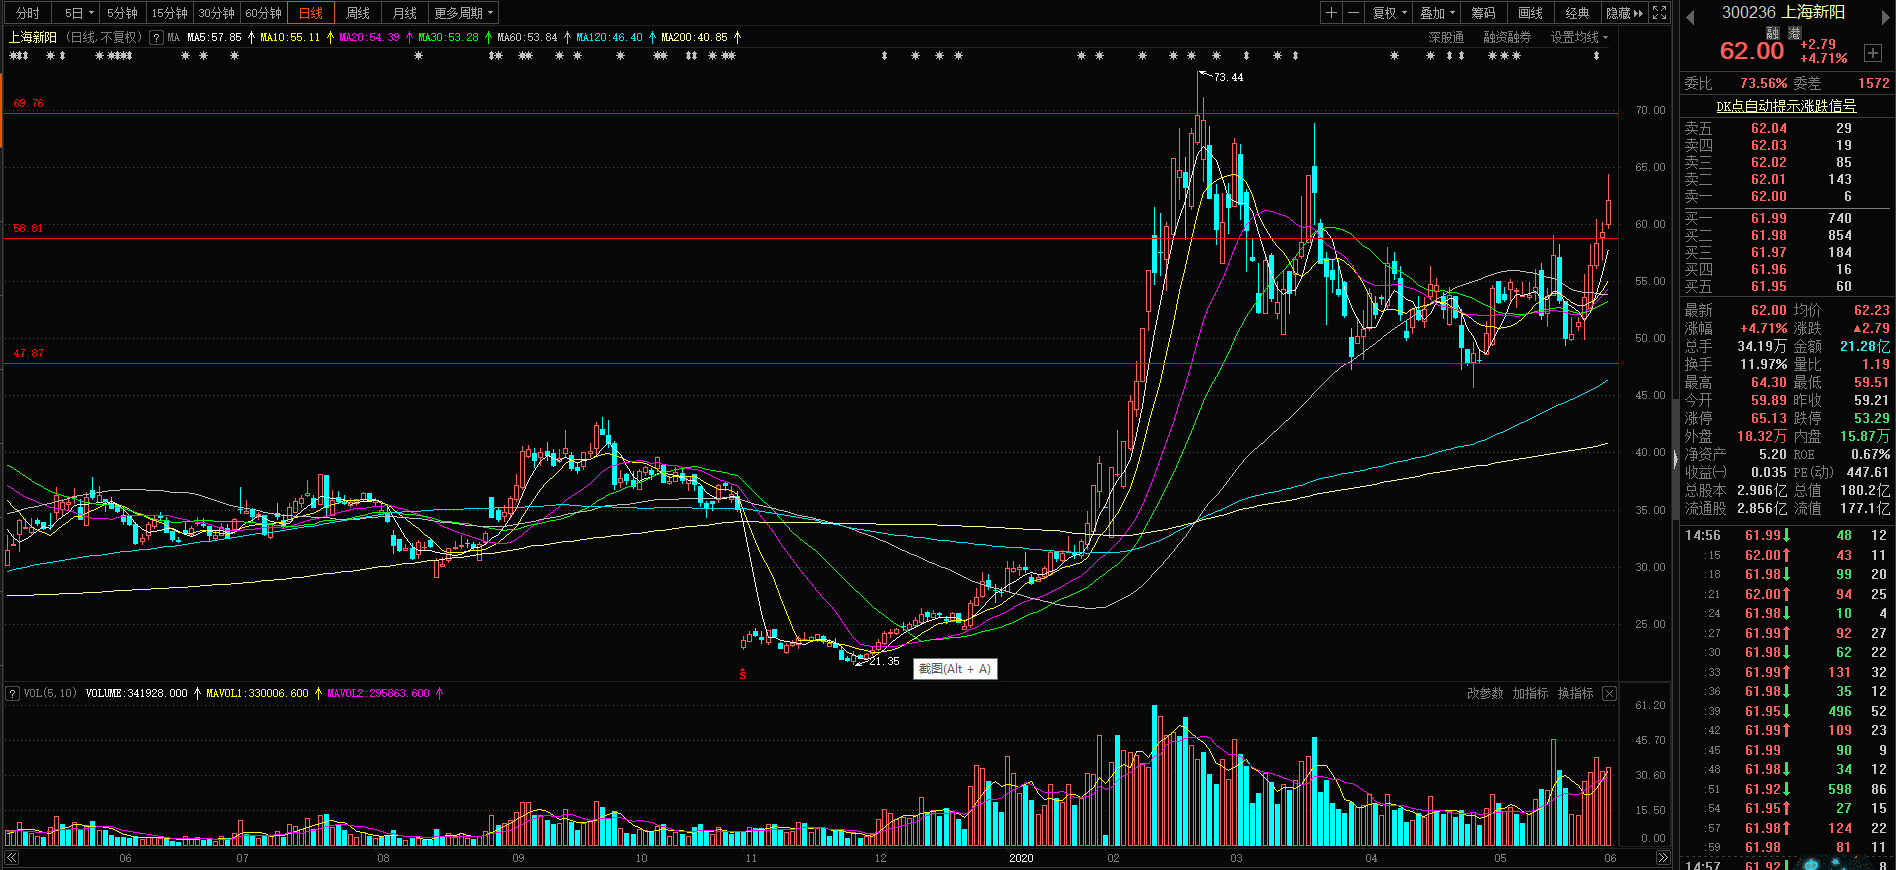Click 换指标 to change indicator
1896x870 pixels.
point(1575,693)
